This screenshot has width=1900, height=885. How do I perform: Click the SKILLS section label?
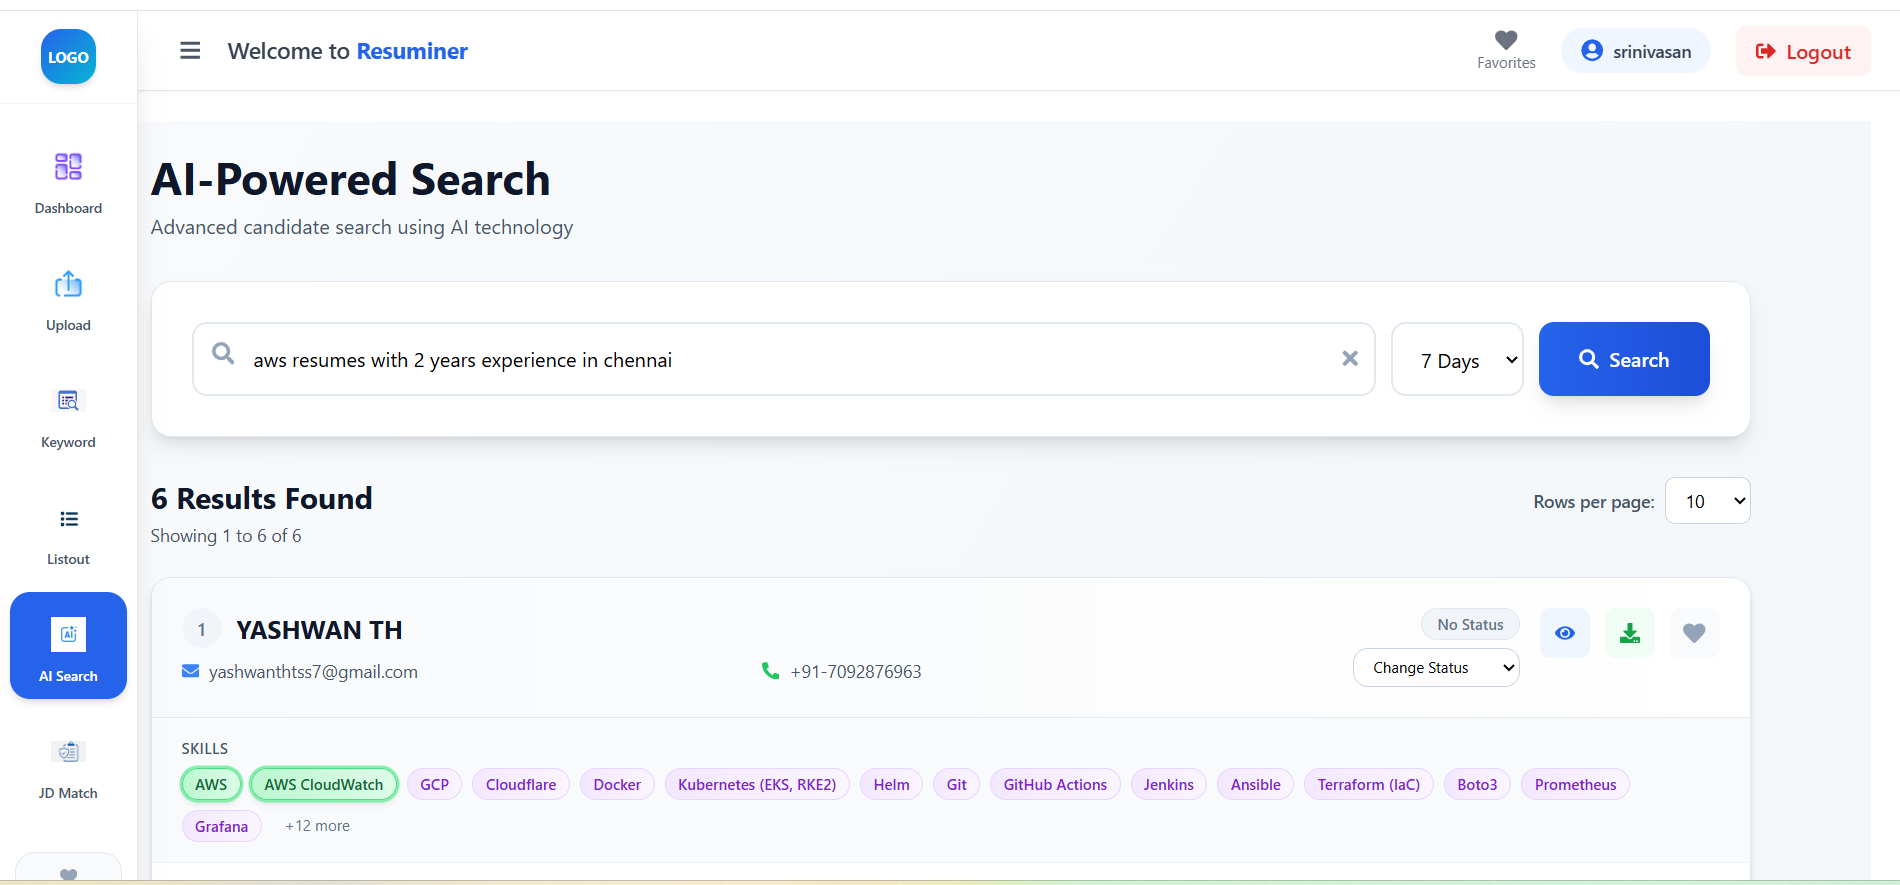pos(205,749)
